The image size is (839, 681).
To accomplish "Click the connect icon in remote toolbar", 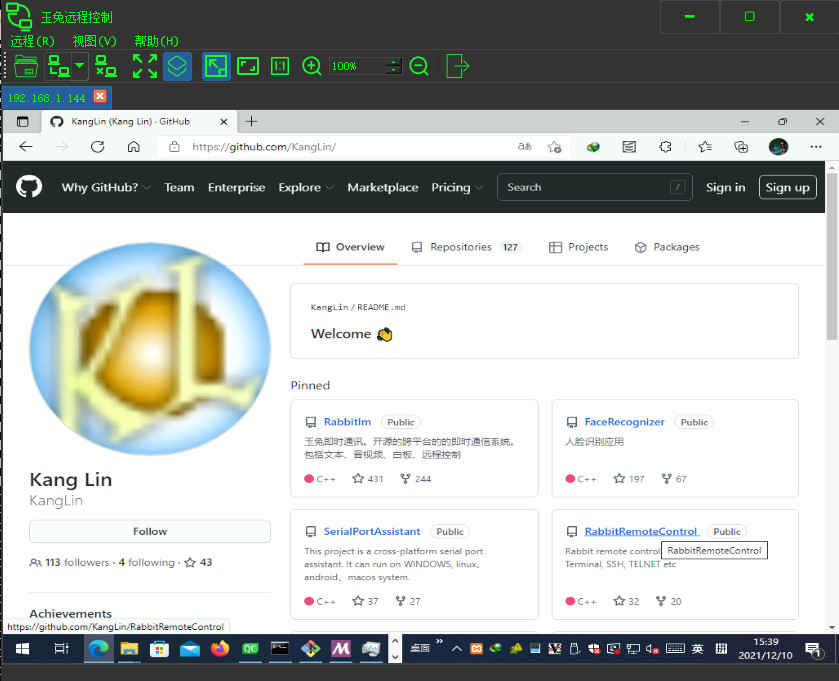I will pyautogui.click(x=58, y=66).
